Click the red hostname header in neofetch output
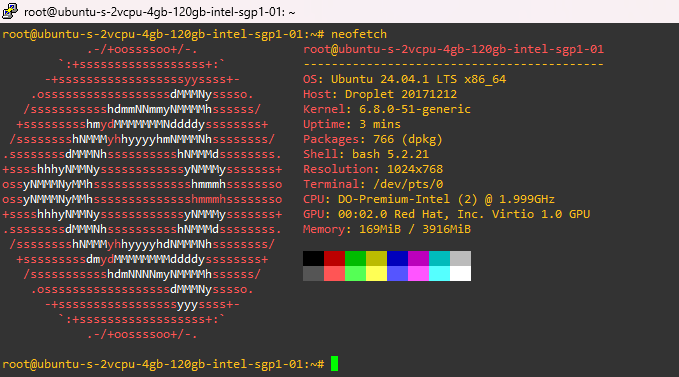The width and height of the screenshot is (679, 377). coord(453,49)
